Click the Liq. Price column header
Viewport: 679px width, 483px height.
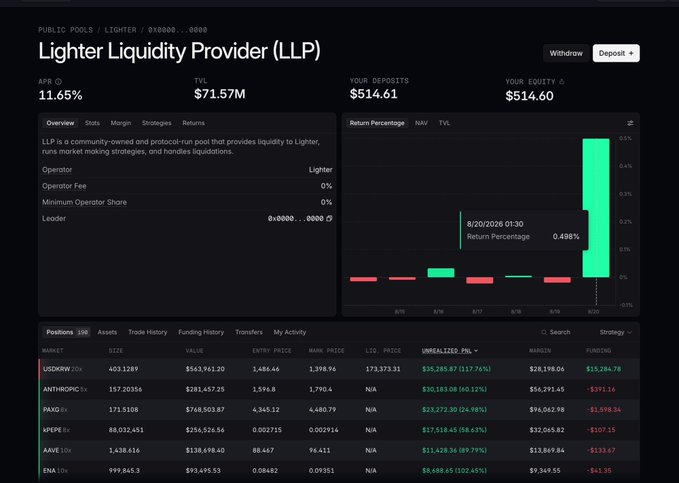[383, 350]
